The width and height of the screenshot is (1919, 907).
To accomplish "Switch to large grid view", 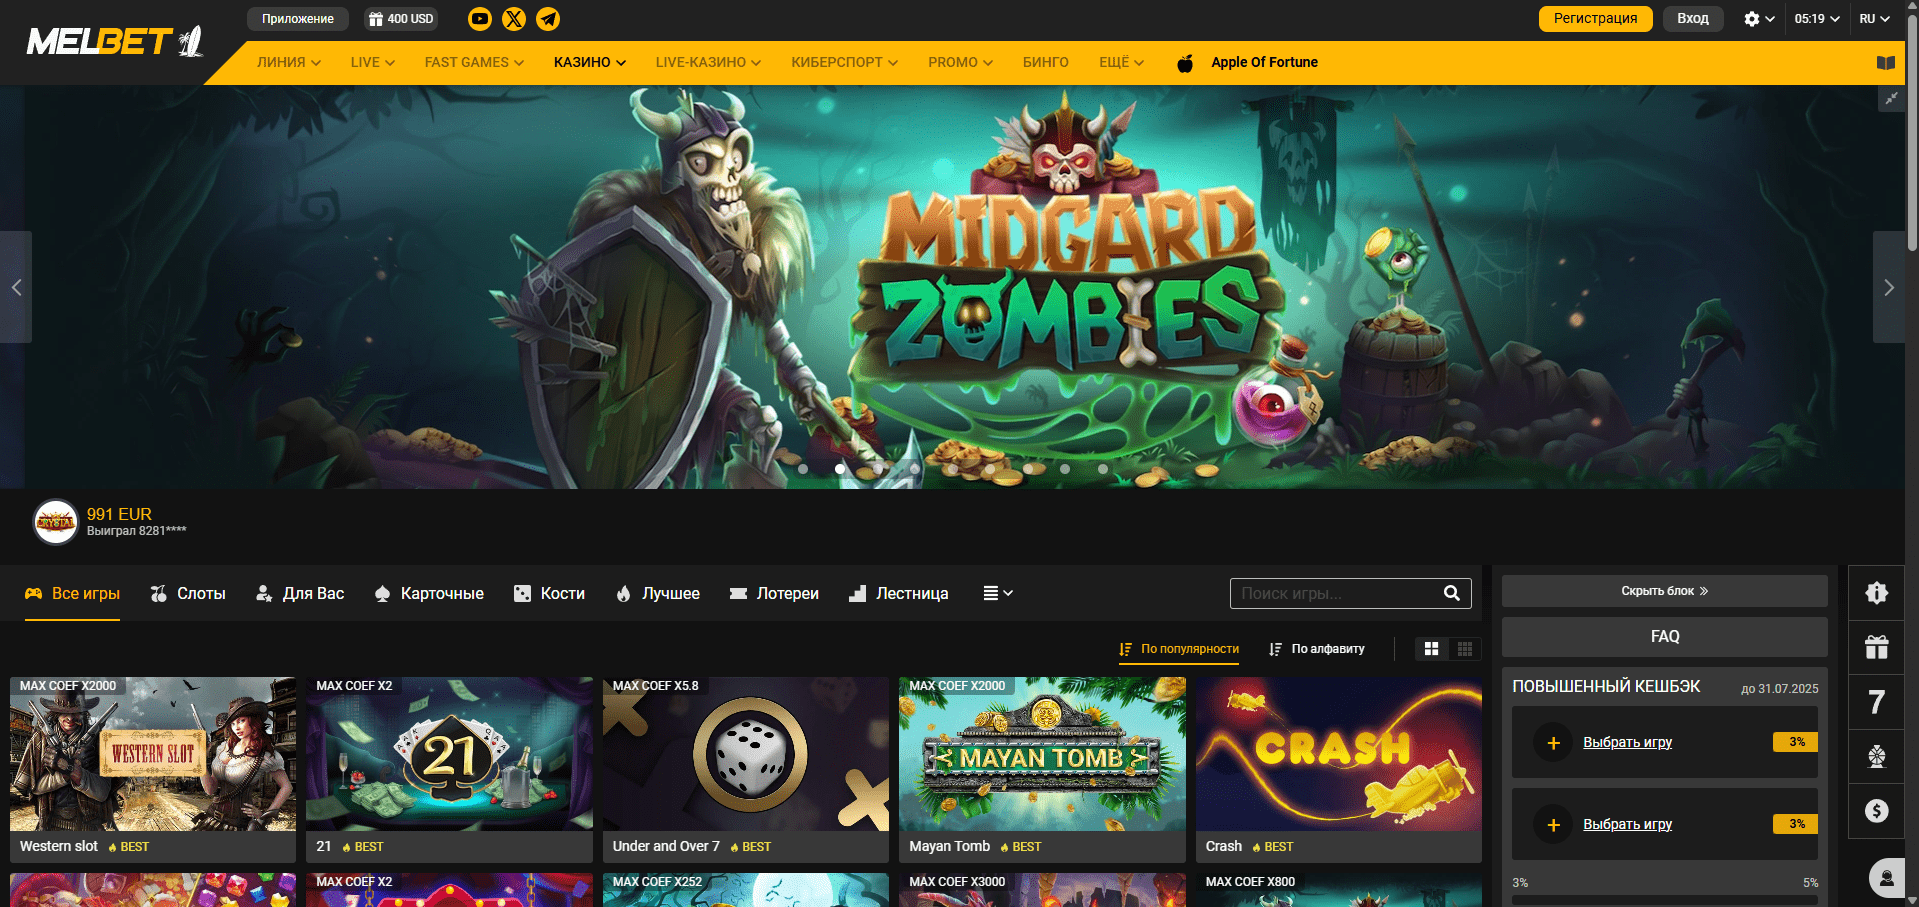I will [x=1432, y=649].
